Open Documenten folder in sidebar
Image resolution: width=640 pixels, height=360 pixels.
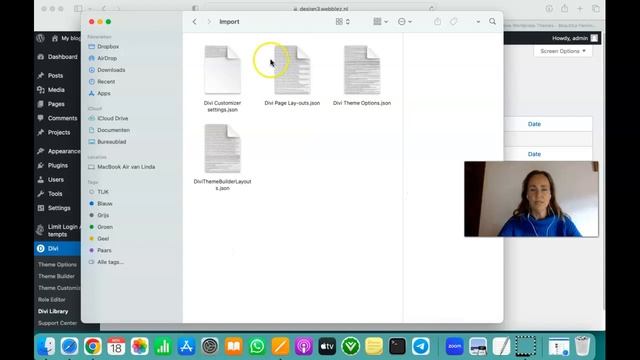point(109,130)
